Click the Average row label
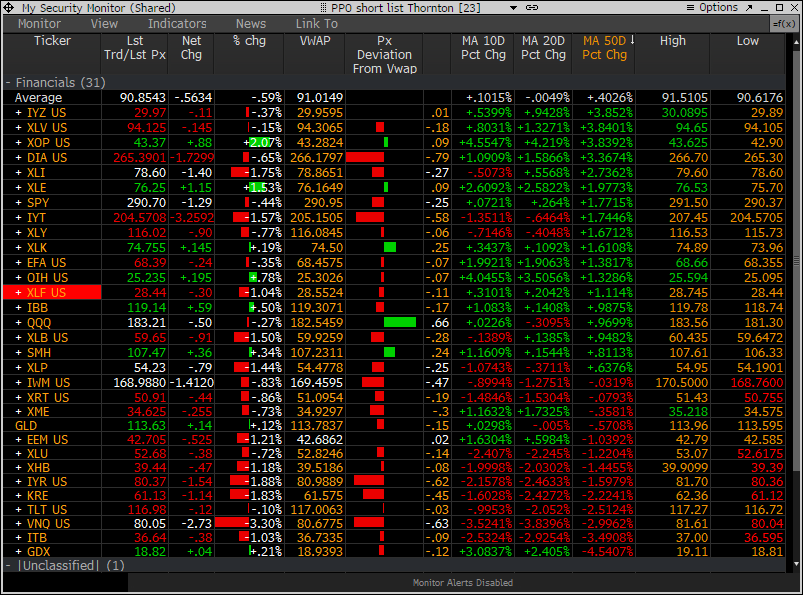803x595 pixels. pos(38,97)
